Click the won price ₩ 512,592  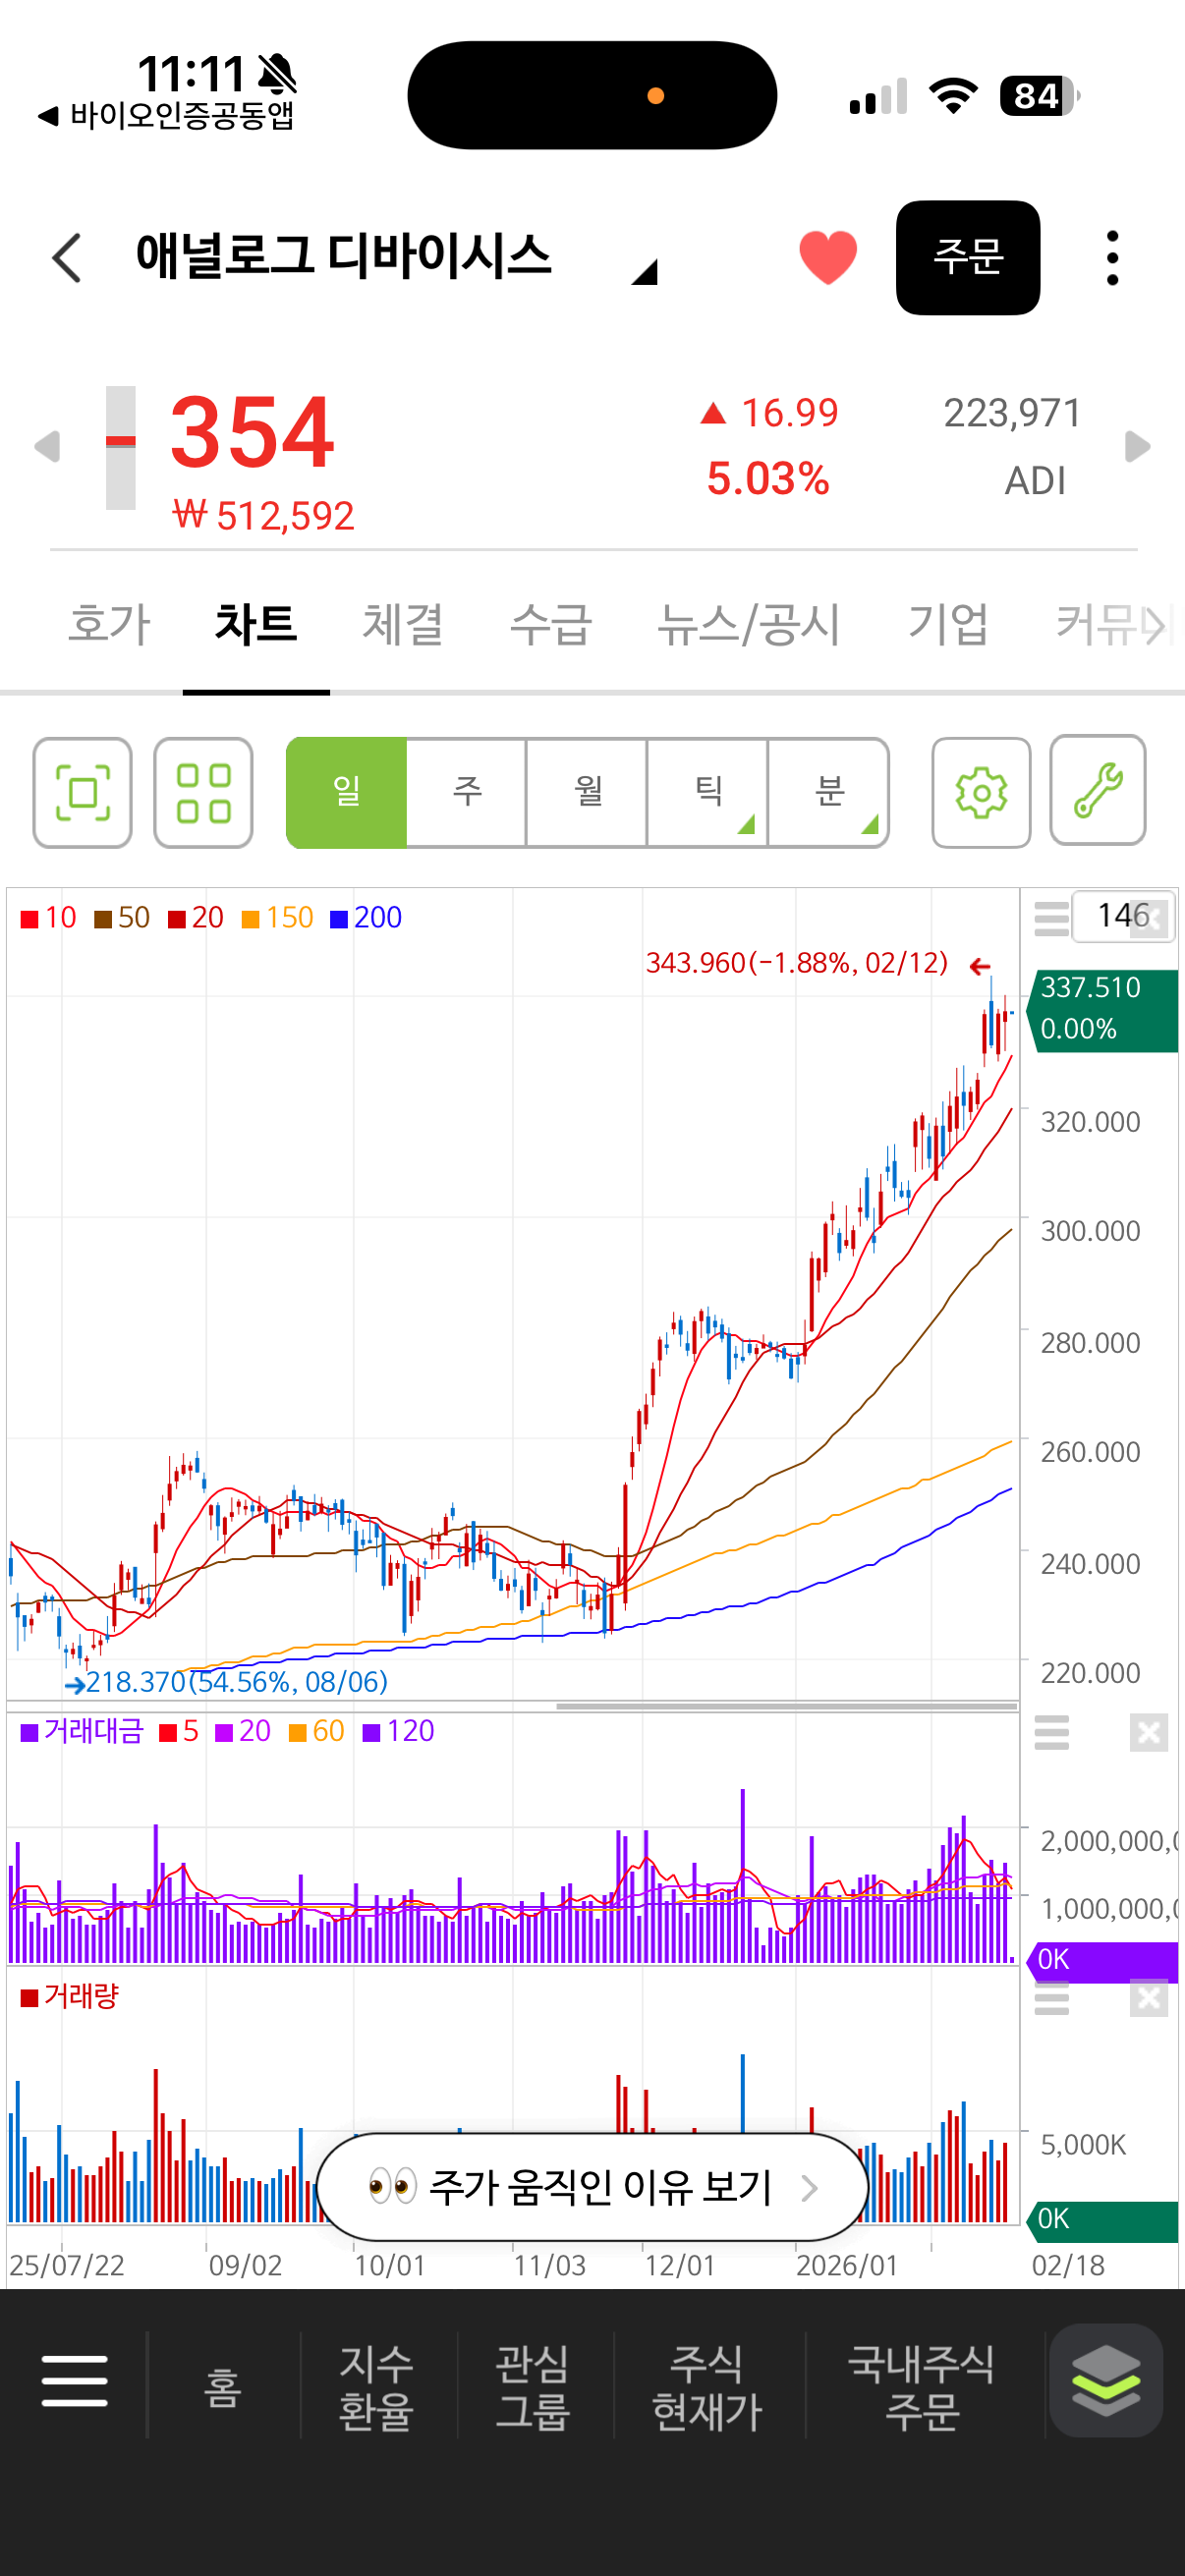pyautogui.click(x=263, y=516)
